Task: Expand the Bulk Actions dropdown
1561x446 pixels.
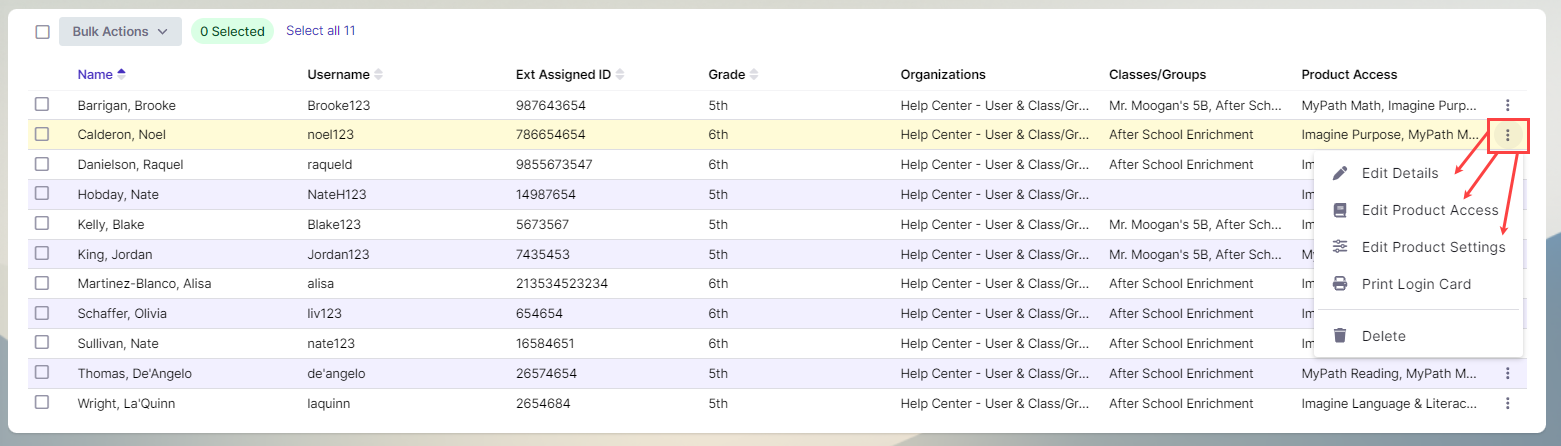Action: point(120,32)
